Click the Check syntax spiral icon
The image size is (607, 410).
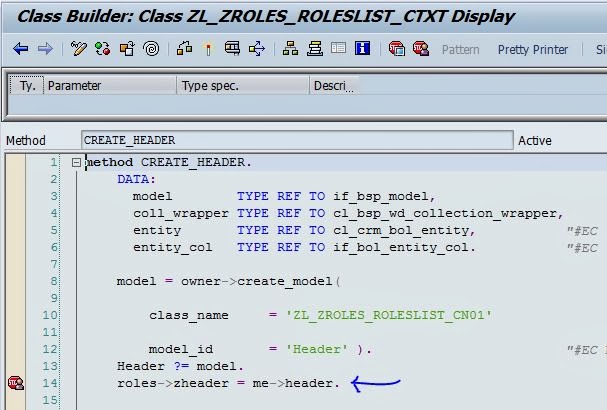(151, 49)
